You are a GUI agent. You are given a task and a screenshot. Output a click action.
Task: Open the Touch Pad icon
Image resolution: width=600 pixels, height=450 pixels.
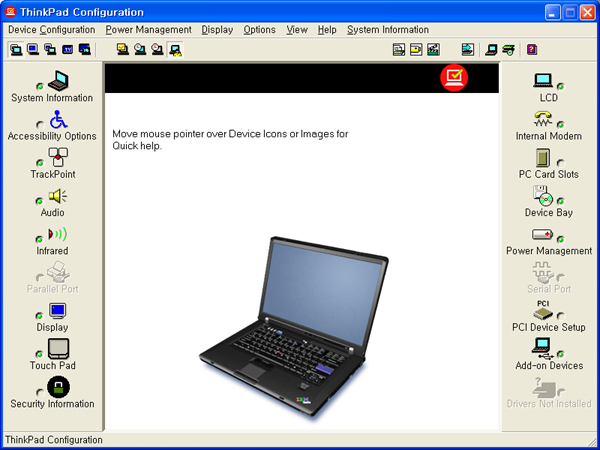click(58, 349)
